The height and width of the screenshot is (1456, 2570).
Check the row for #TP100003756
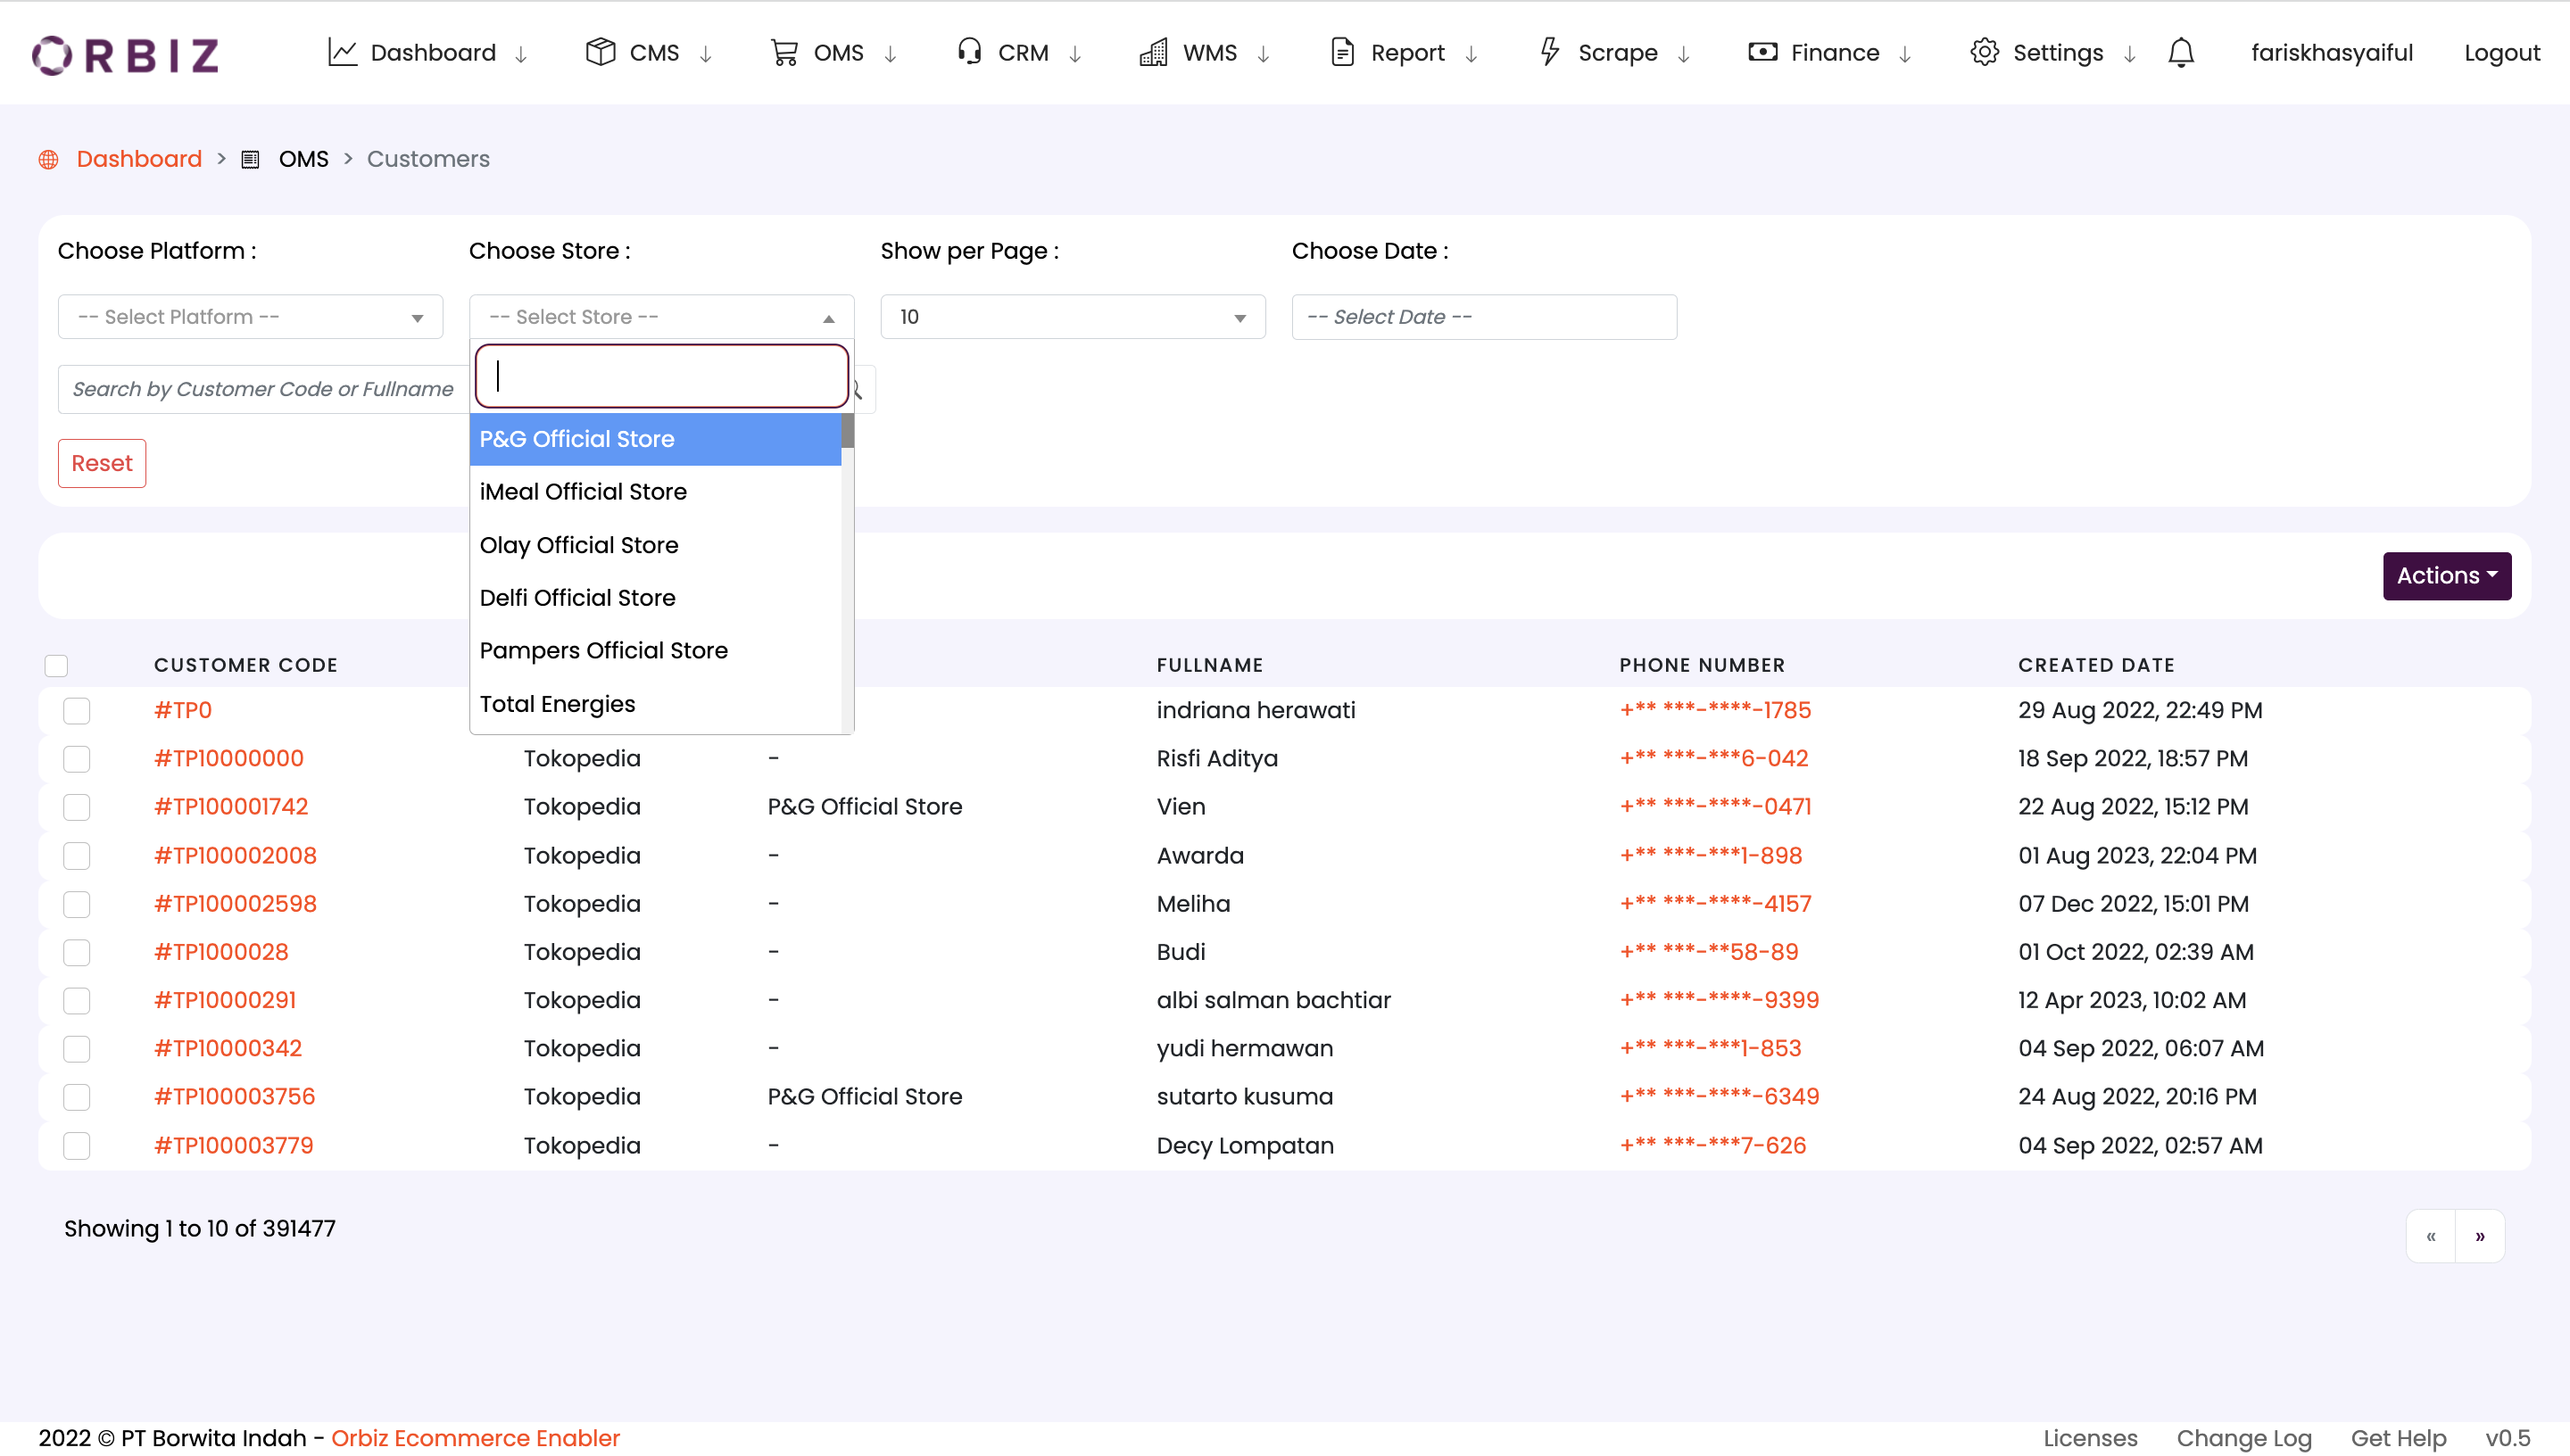coord(77,1097)
